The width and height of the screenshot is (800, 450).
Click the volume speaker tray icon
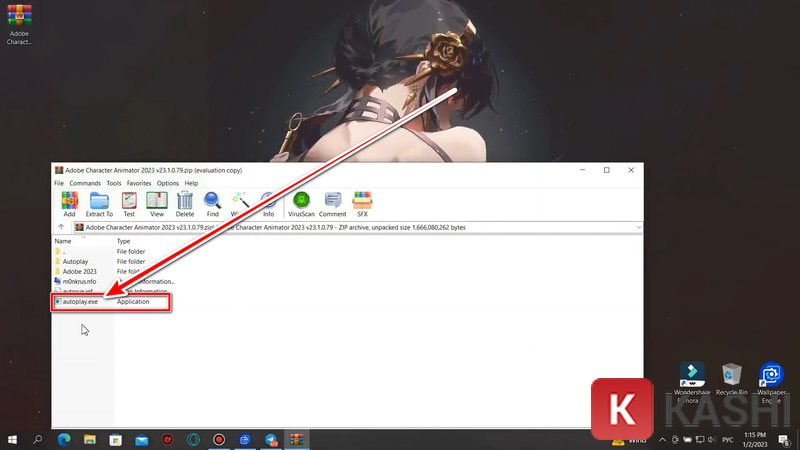(x=712, y=440)
